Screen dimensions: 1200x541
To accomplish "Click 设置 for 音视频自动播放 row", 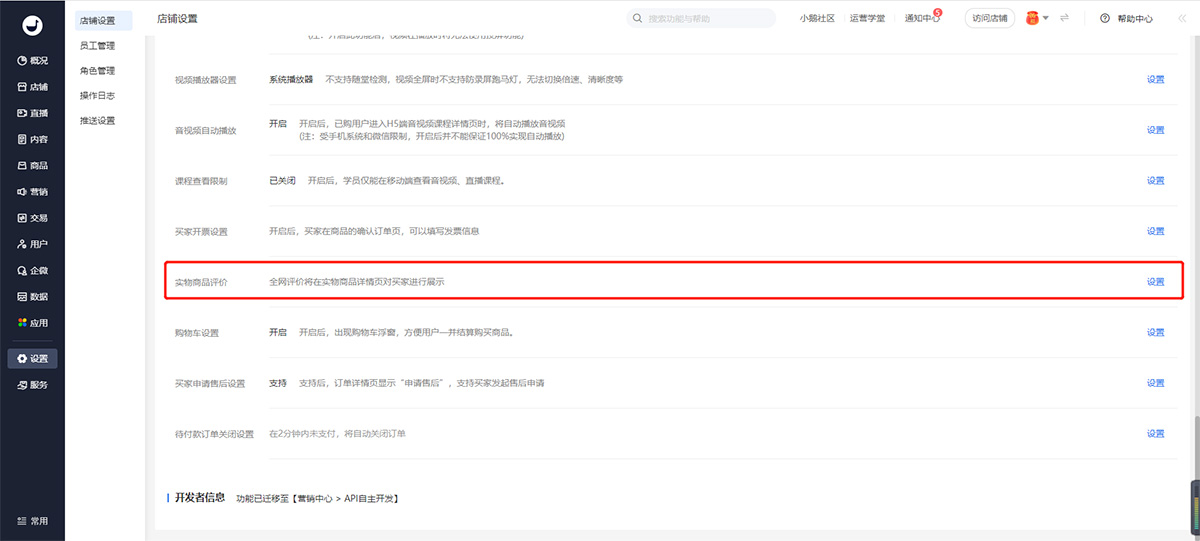I will pos(1156,130).
